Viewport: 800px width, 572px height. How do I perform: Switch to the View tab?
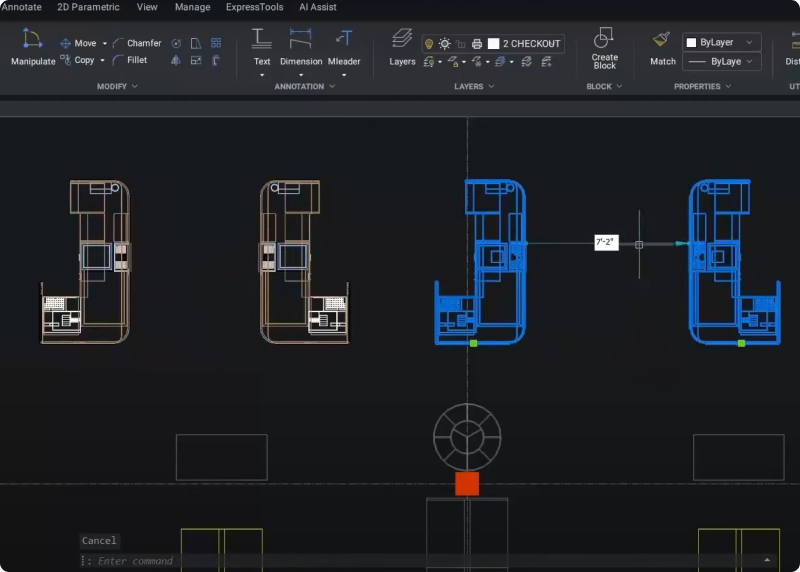(147, 7)
